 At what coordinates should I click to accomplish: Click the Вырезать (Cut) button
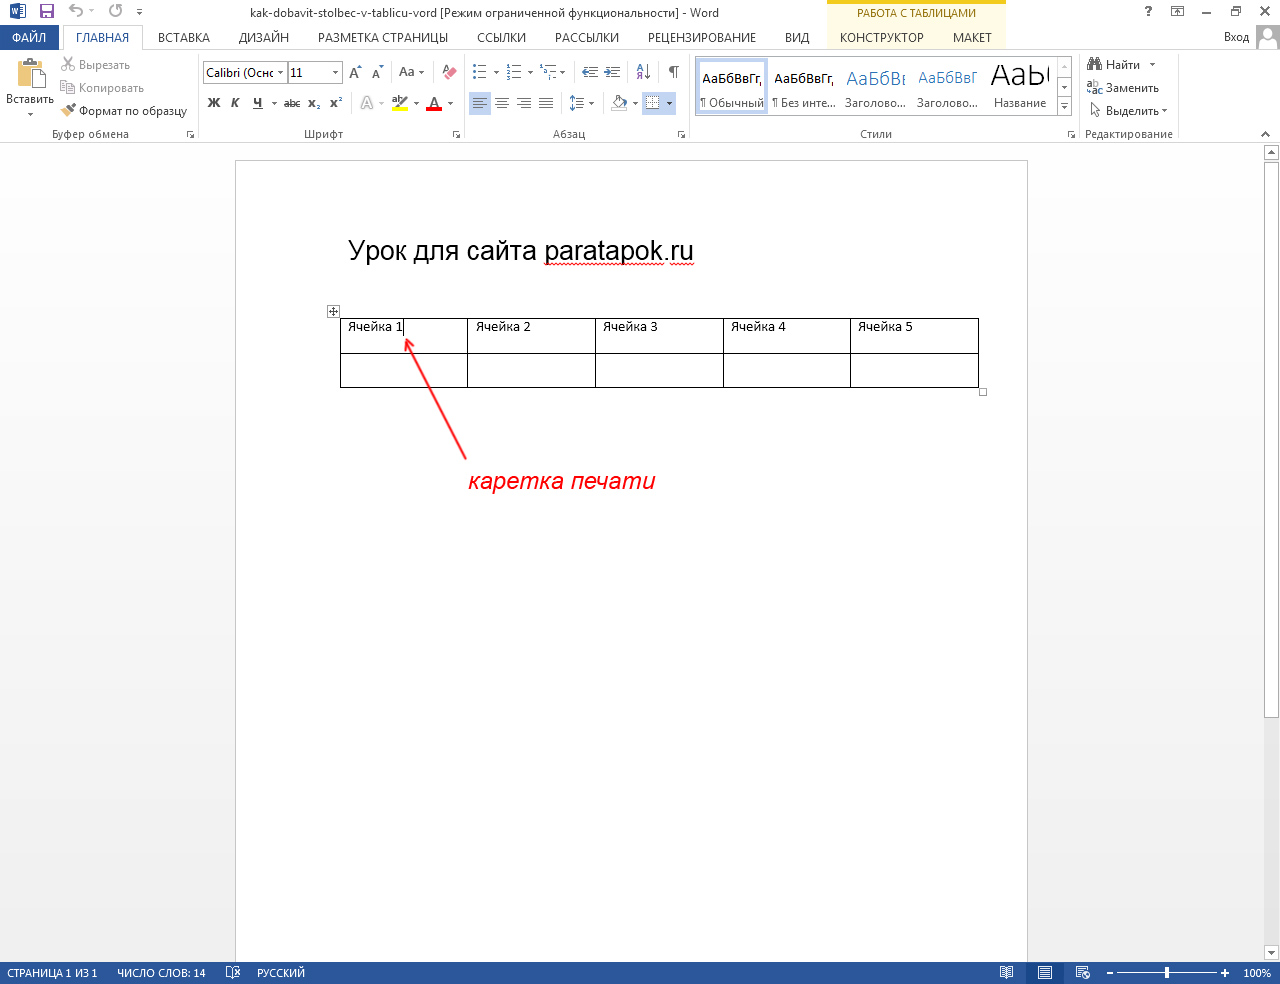pyautogui.click(x=96, y=65)
